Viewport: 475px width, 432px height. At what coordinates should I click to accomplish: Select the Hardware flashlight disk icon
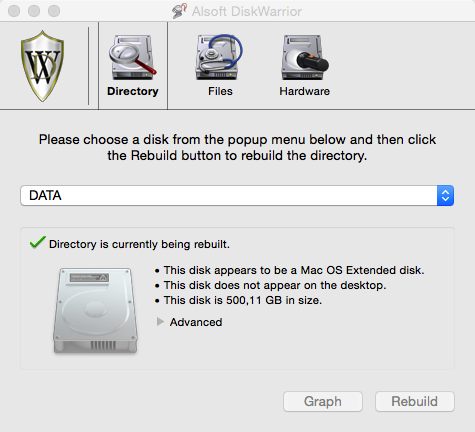coord(305,57)
